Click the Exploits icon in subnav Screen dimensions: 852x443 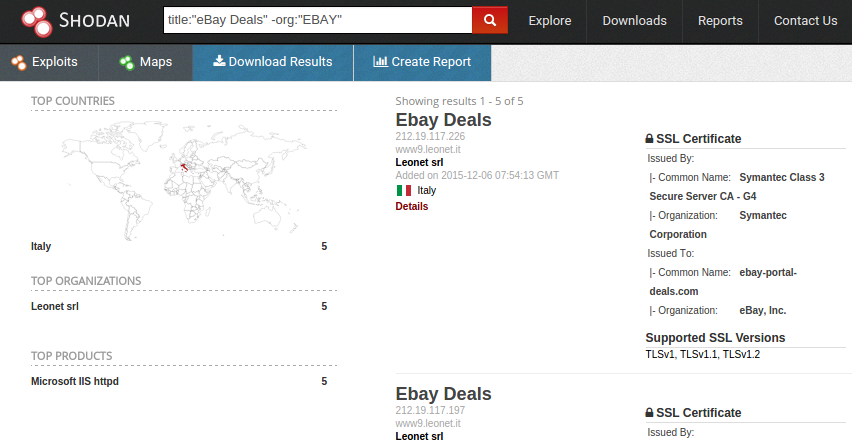click(x=18, y=63)
